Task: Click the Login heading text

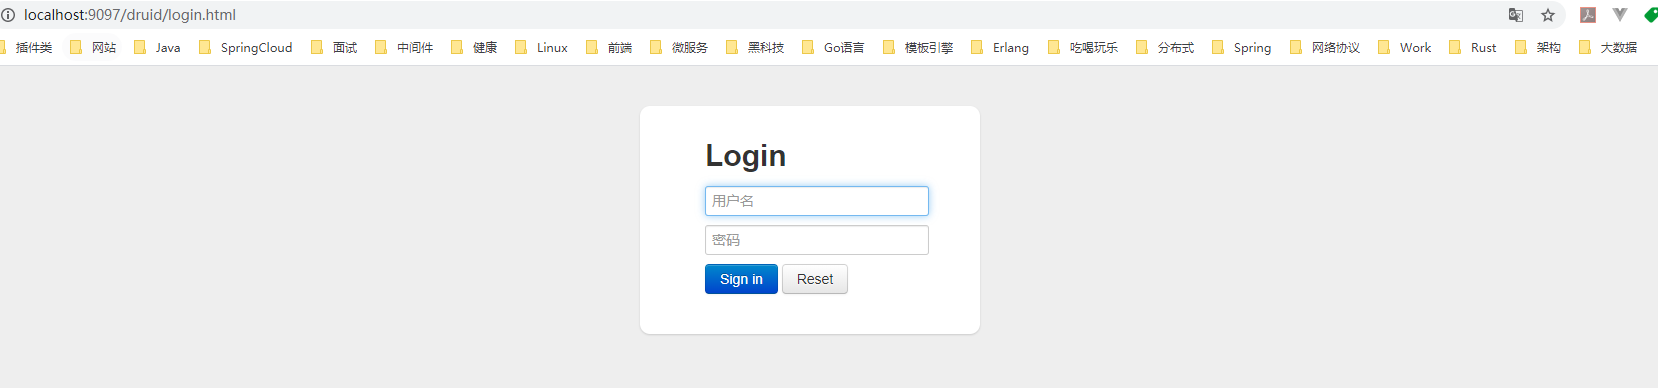Action: tap(746, 156)
